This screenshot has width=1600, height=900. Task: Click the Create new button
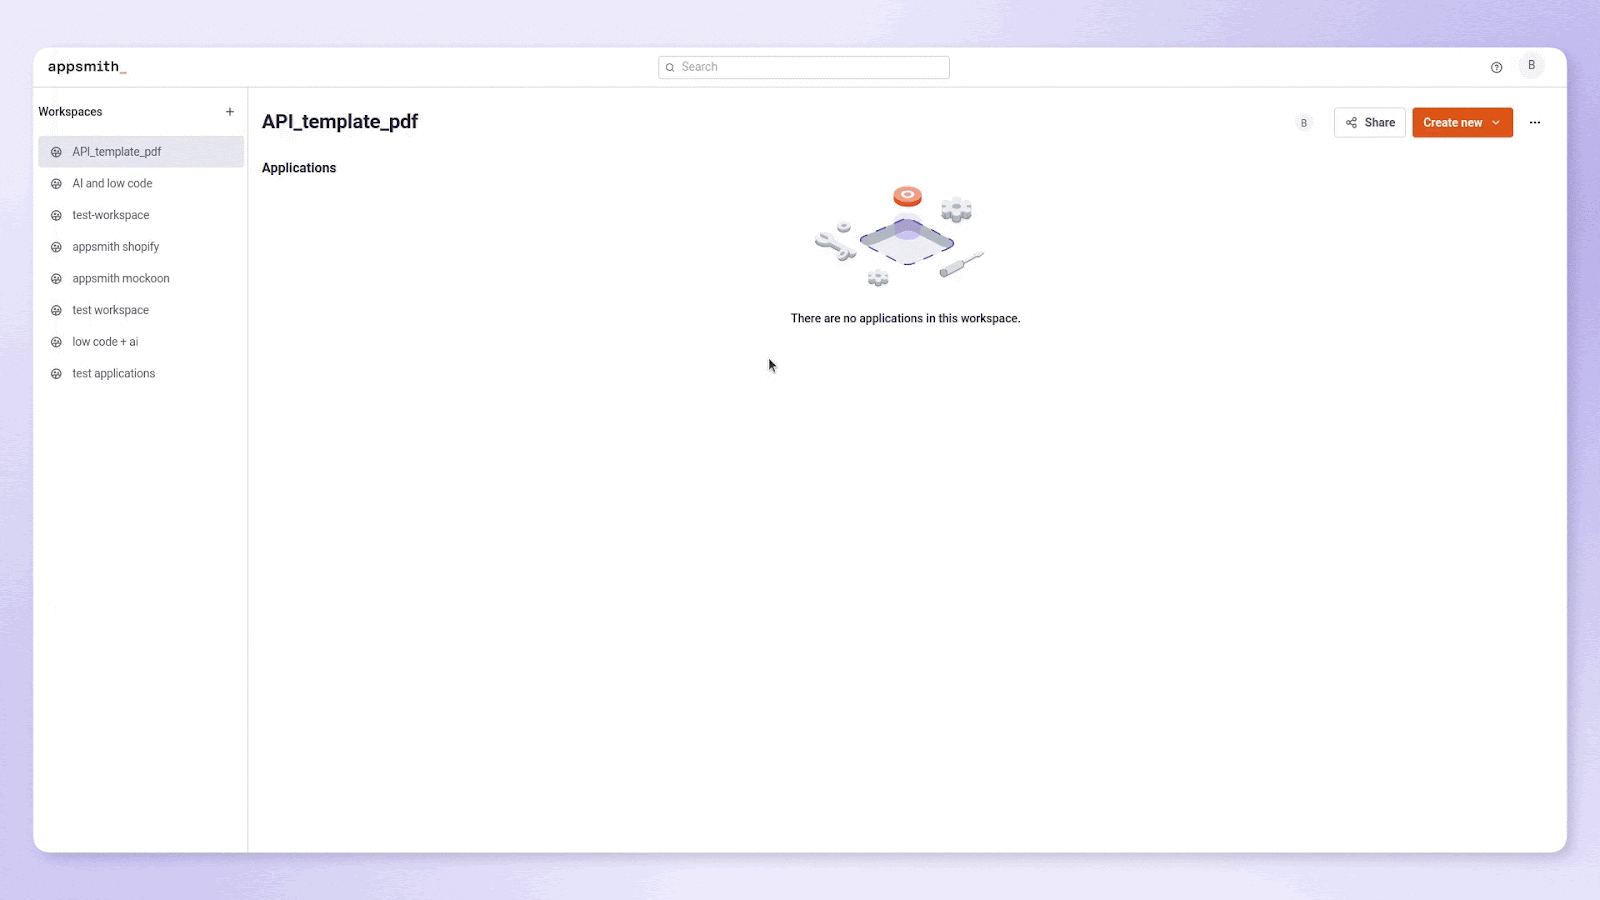pos(1455,122)
